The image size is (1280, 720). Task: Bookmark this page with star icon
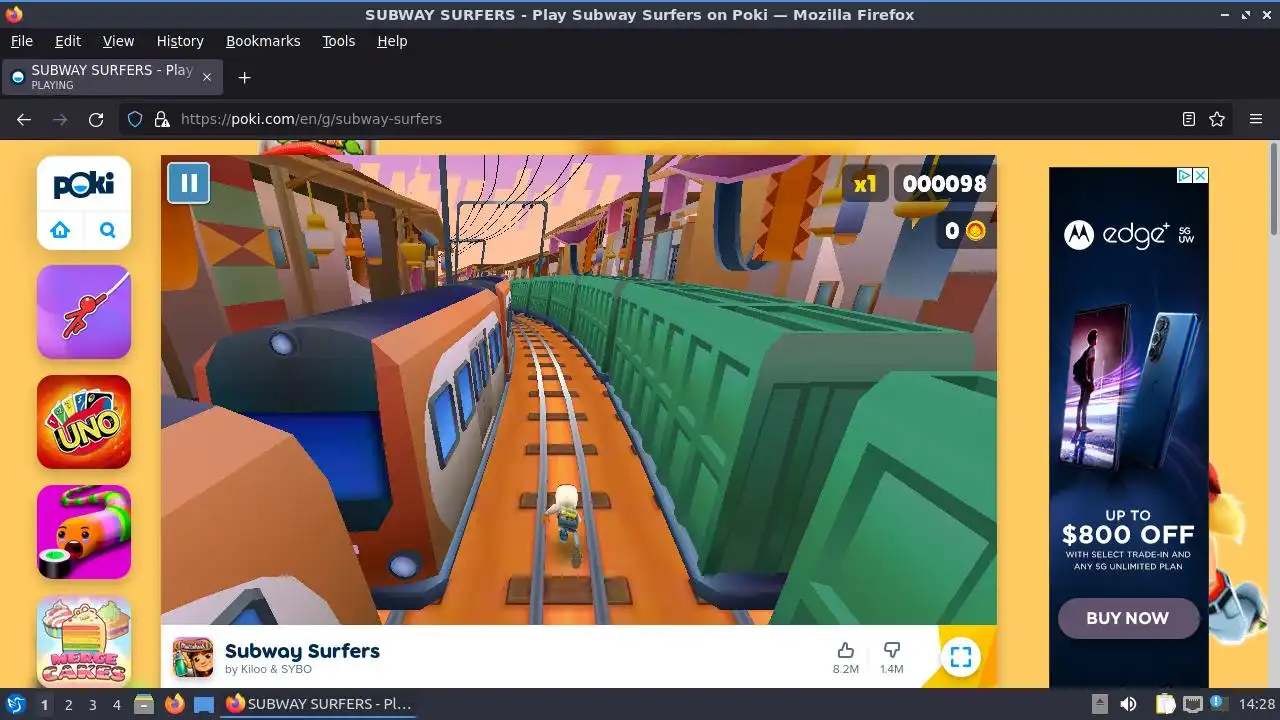click(x=1217, y=119)
